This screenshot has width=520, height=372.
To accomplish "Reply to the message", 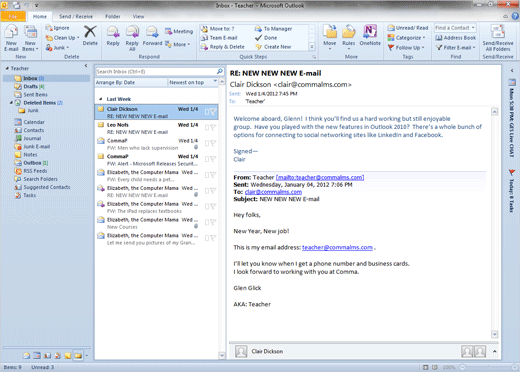I will [x=113, y=36].
